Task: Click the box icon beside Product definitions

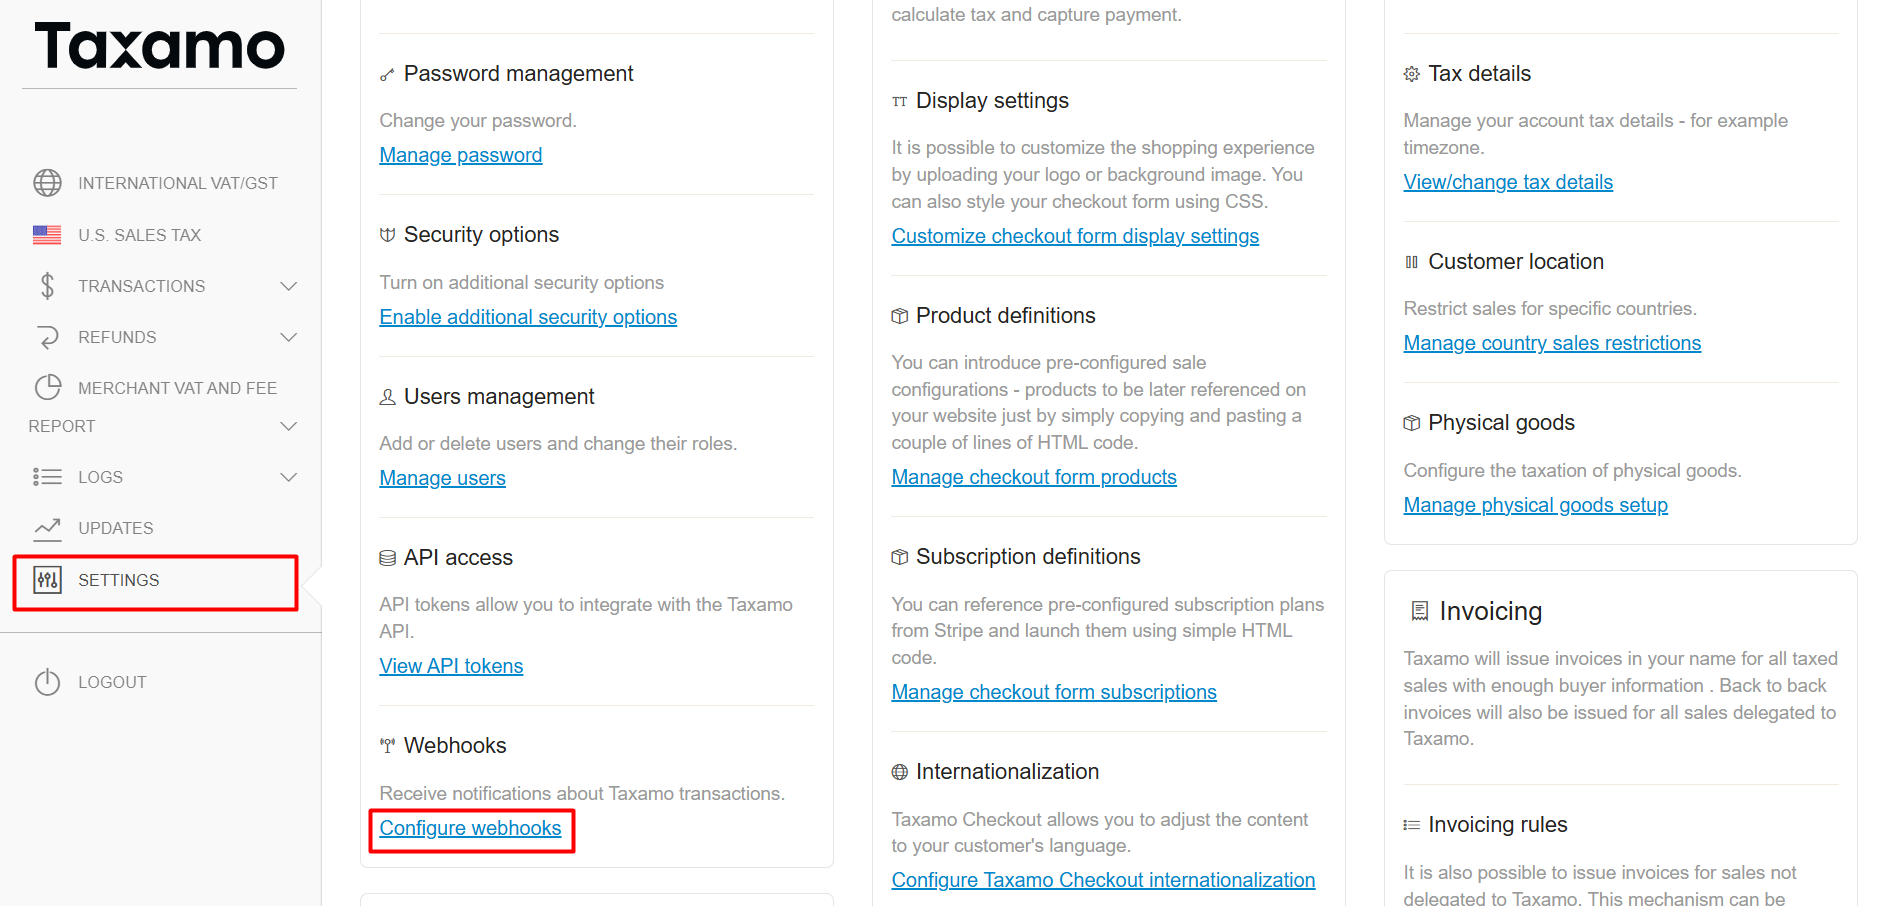Action: pos(899,316)
